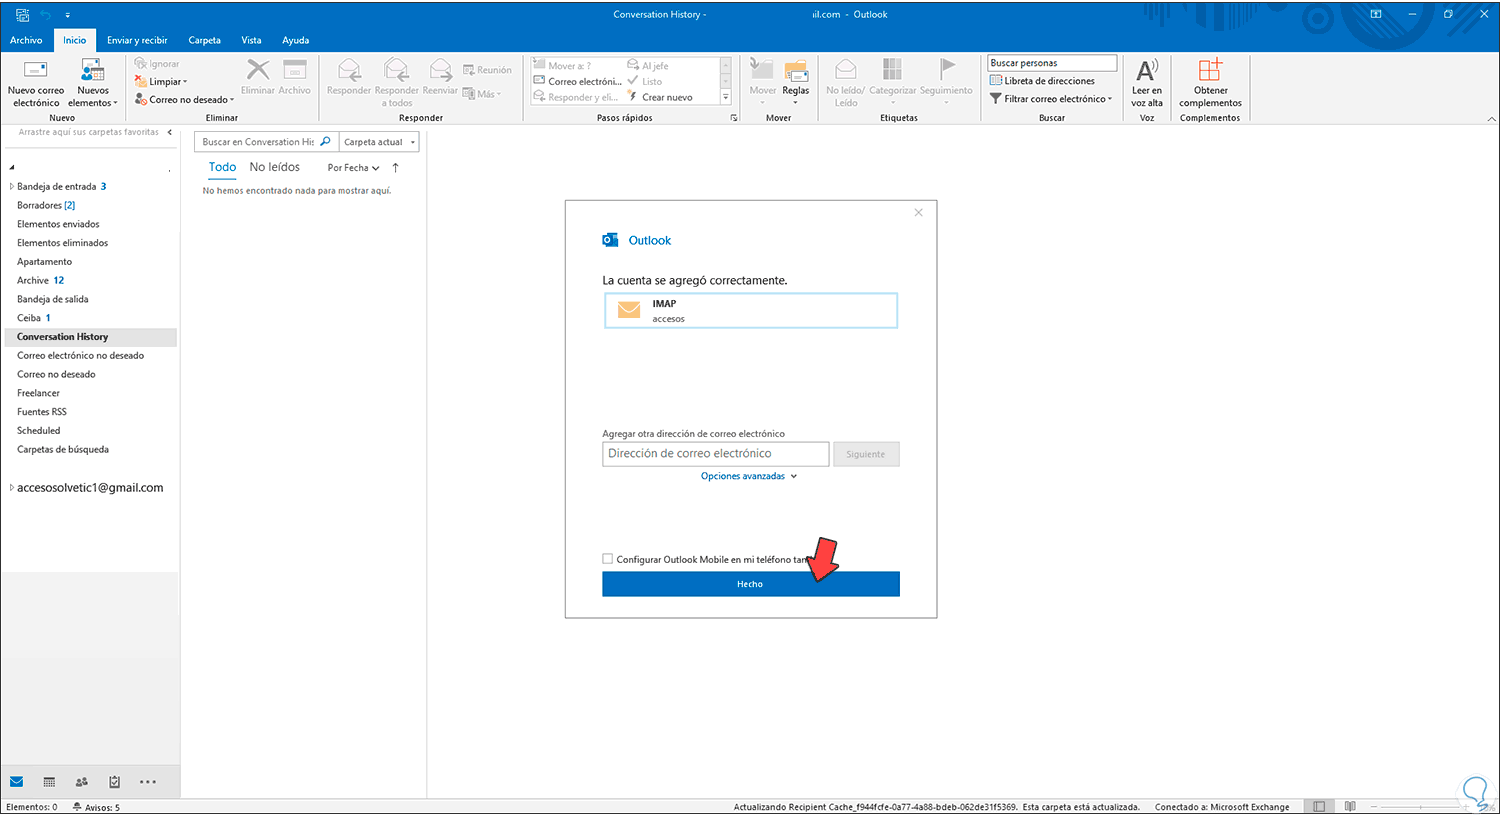Screen dimensions: 1500x816
Task: Expand the Bandeja de entrada folder
Action: point(12,186)
